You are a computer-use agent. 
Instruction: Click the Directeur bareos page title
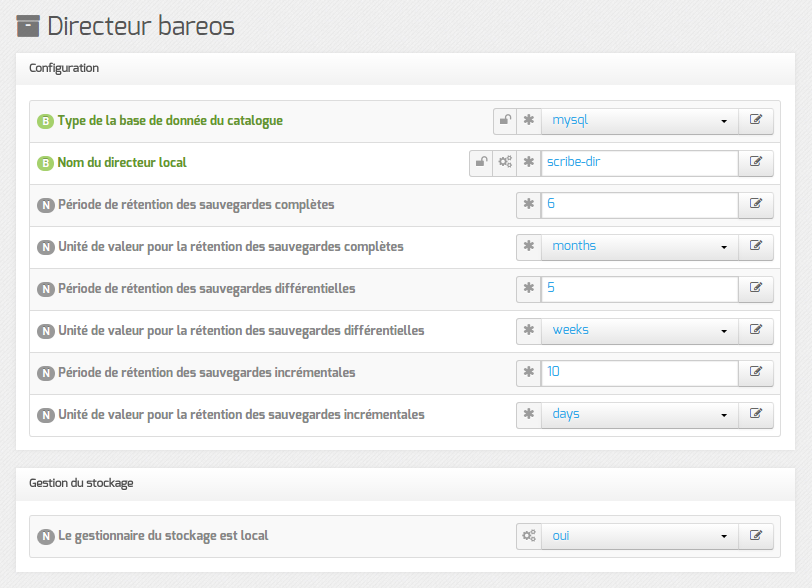(141, 26)
